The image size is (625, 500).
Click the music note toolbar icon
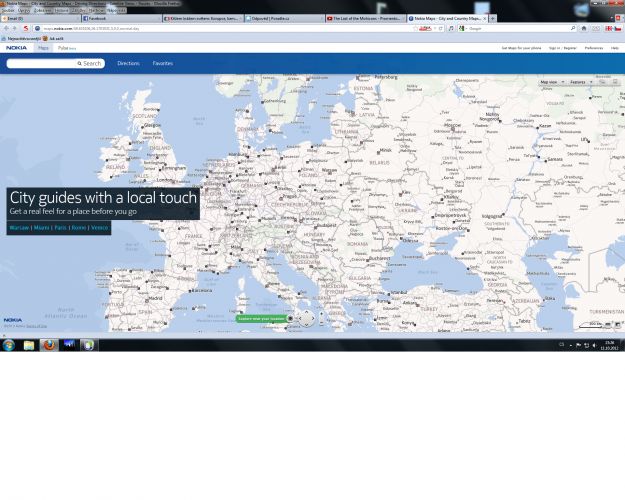[x=451, y=28]
